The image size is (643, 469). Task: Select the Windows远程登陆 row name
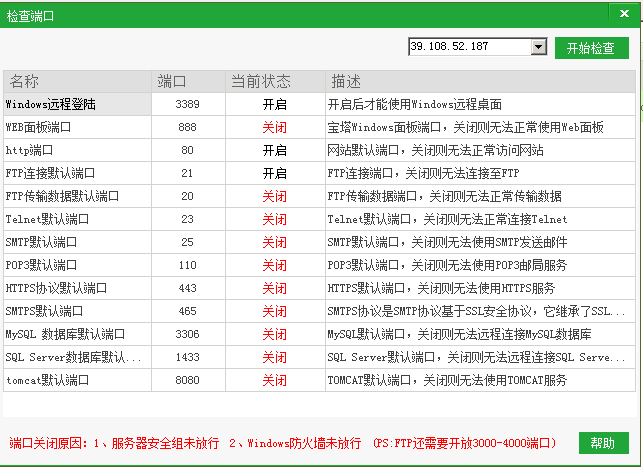click(x=50, y=104)
